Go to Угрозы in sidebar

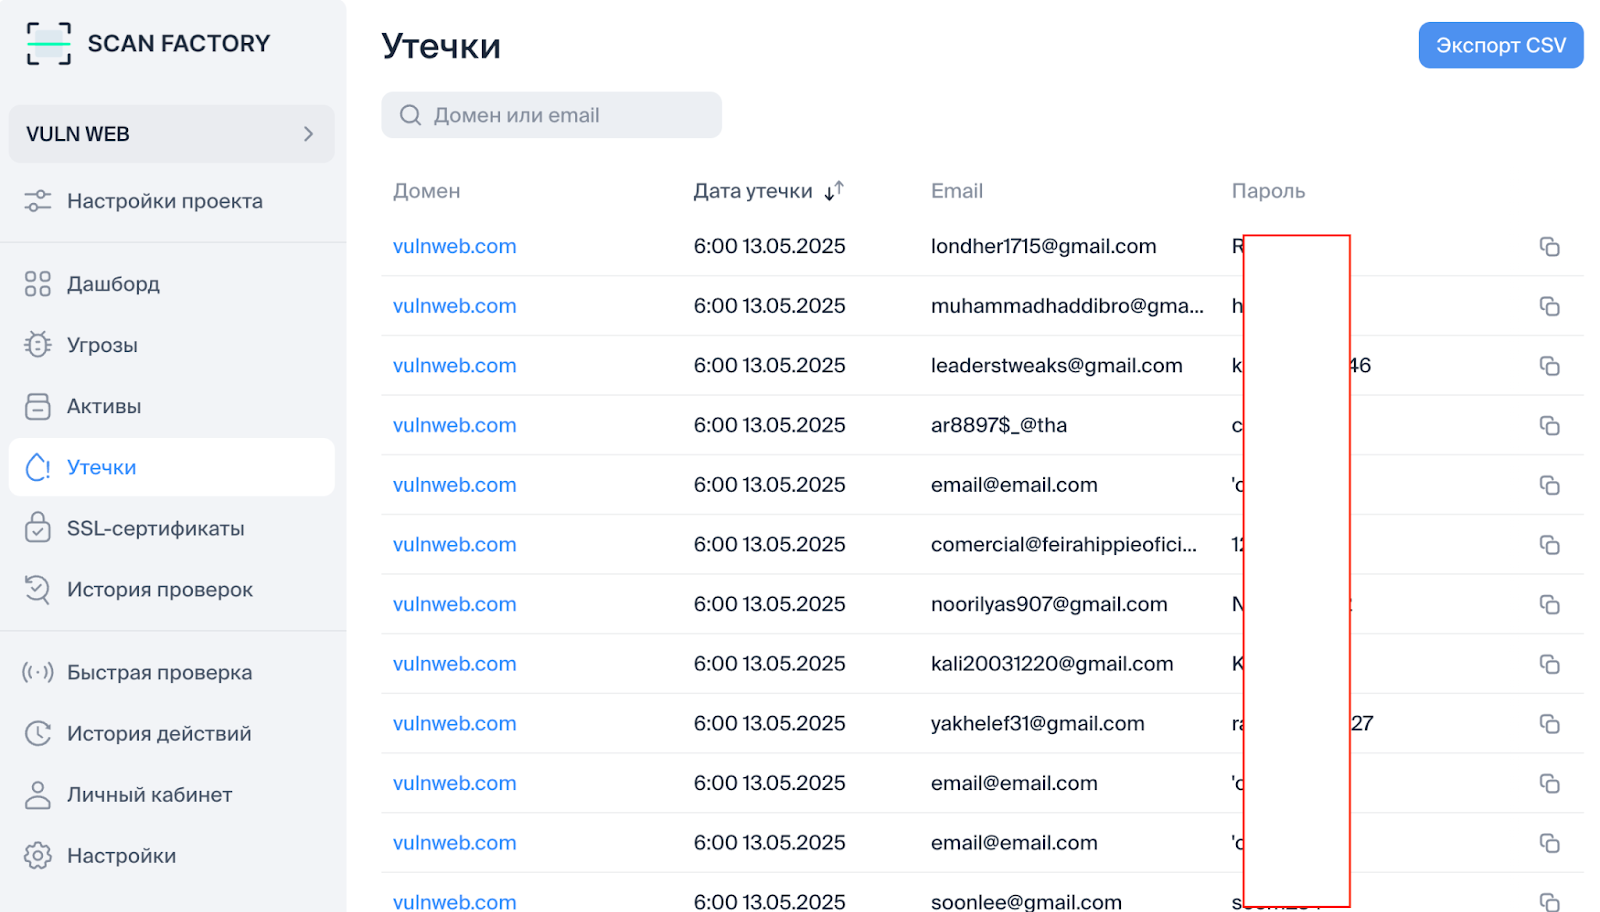point(102,345)
